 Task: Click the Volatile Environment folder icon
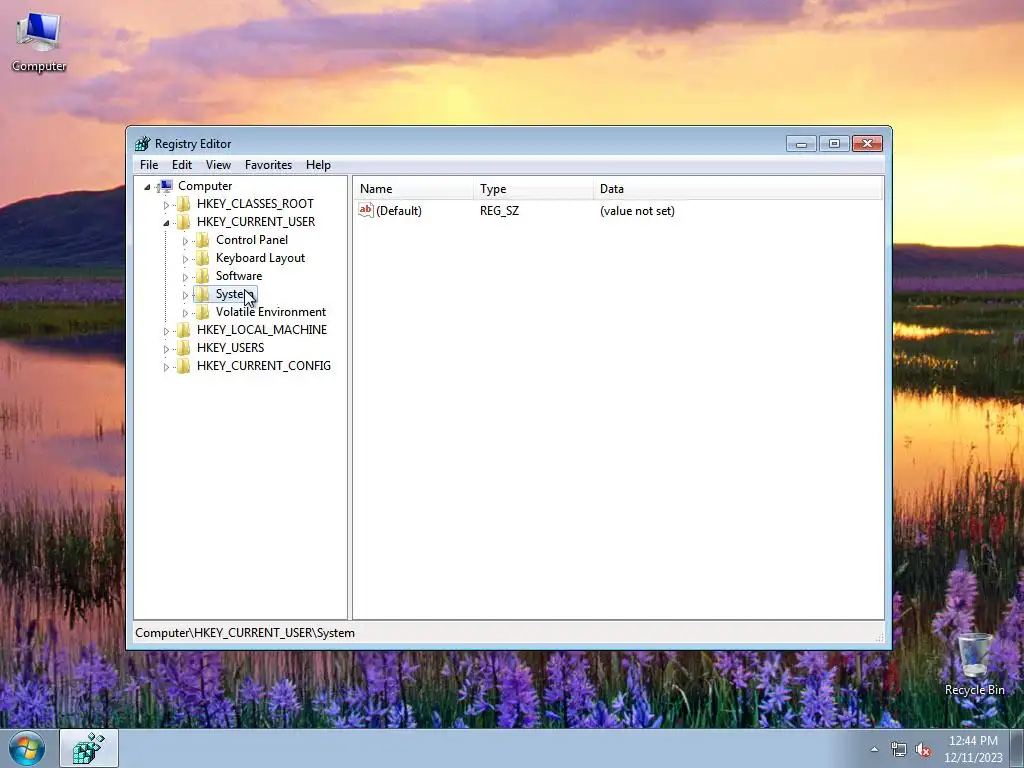203,312
